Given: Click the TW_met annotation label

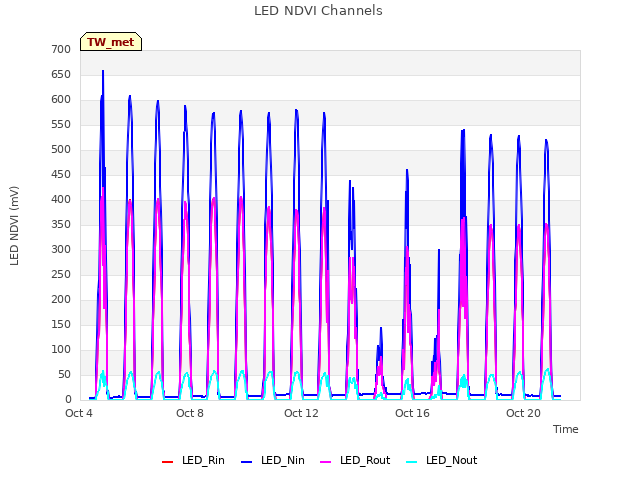Looking at the screenshot, I should click(x=111, y=42).
